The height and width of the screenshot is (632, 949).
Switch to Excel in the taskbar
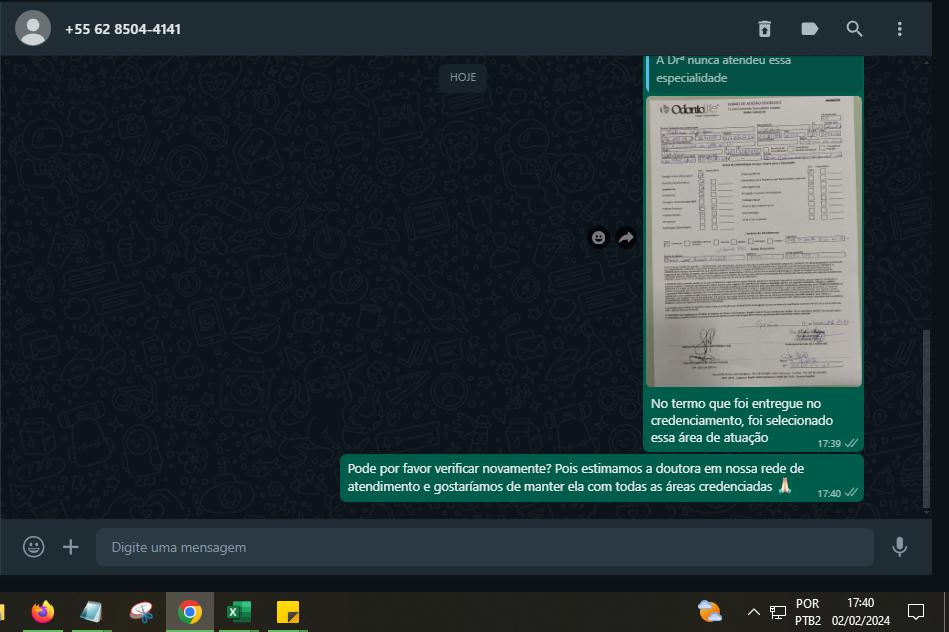[238, 612]
